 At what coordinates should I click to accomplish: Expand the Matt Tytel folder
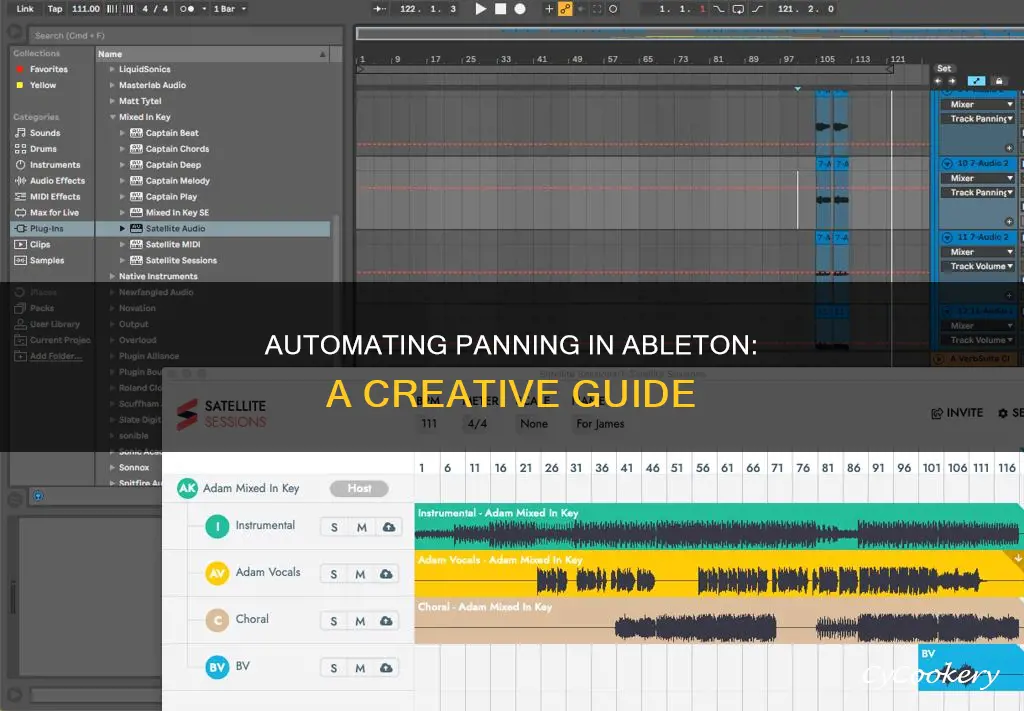[112, 101]
